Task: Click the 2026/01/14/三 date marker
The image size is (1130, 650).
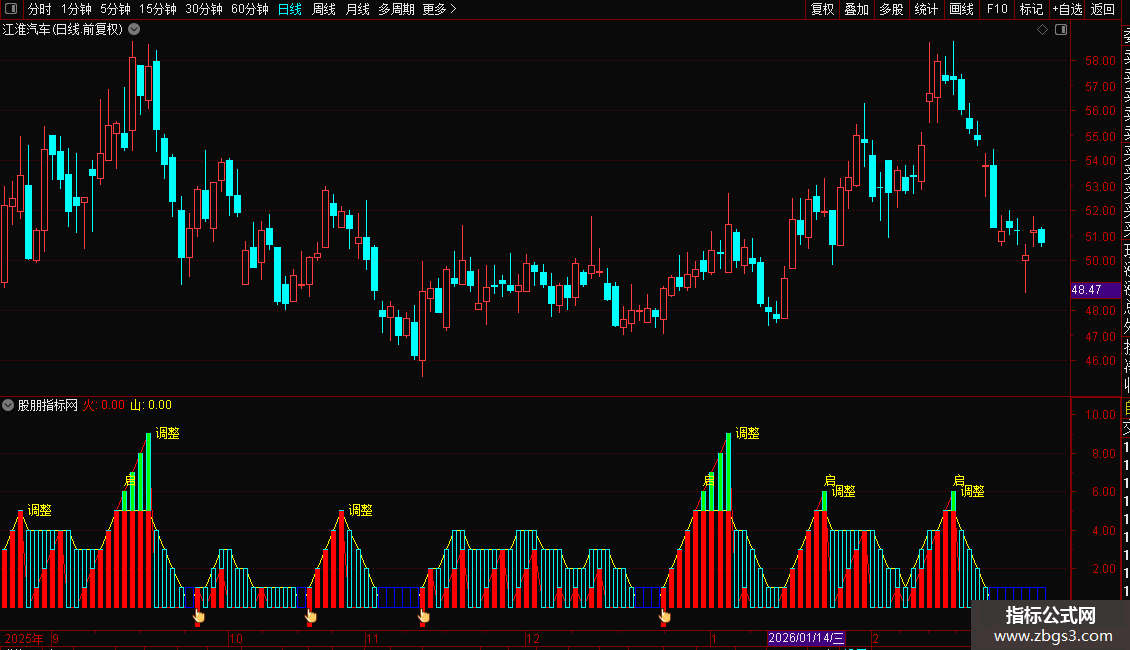Action: click(x=806, y=638)
